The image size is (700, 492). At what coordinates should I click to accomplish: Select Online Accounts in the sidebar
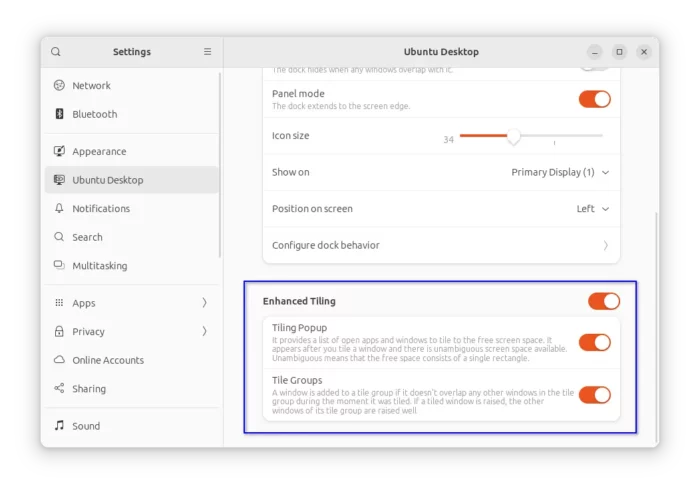point(132,360)
